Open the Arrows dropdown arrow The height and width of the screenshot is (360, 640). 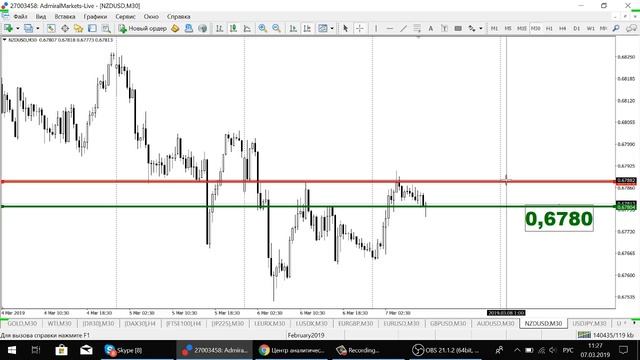(x=480, y=28)
